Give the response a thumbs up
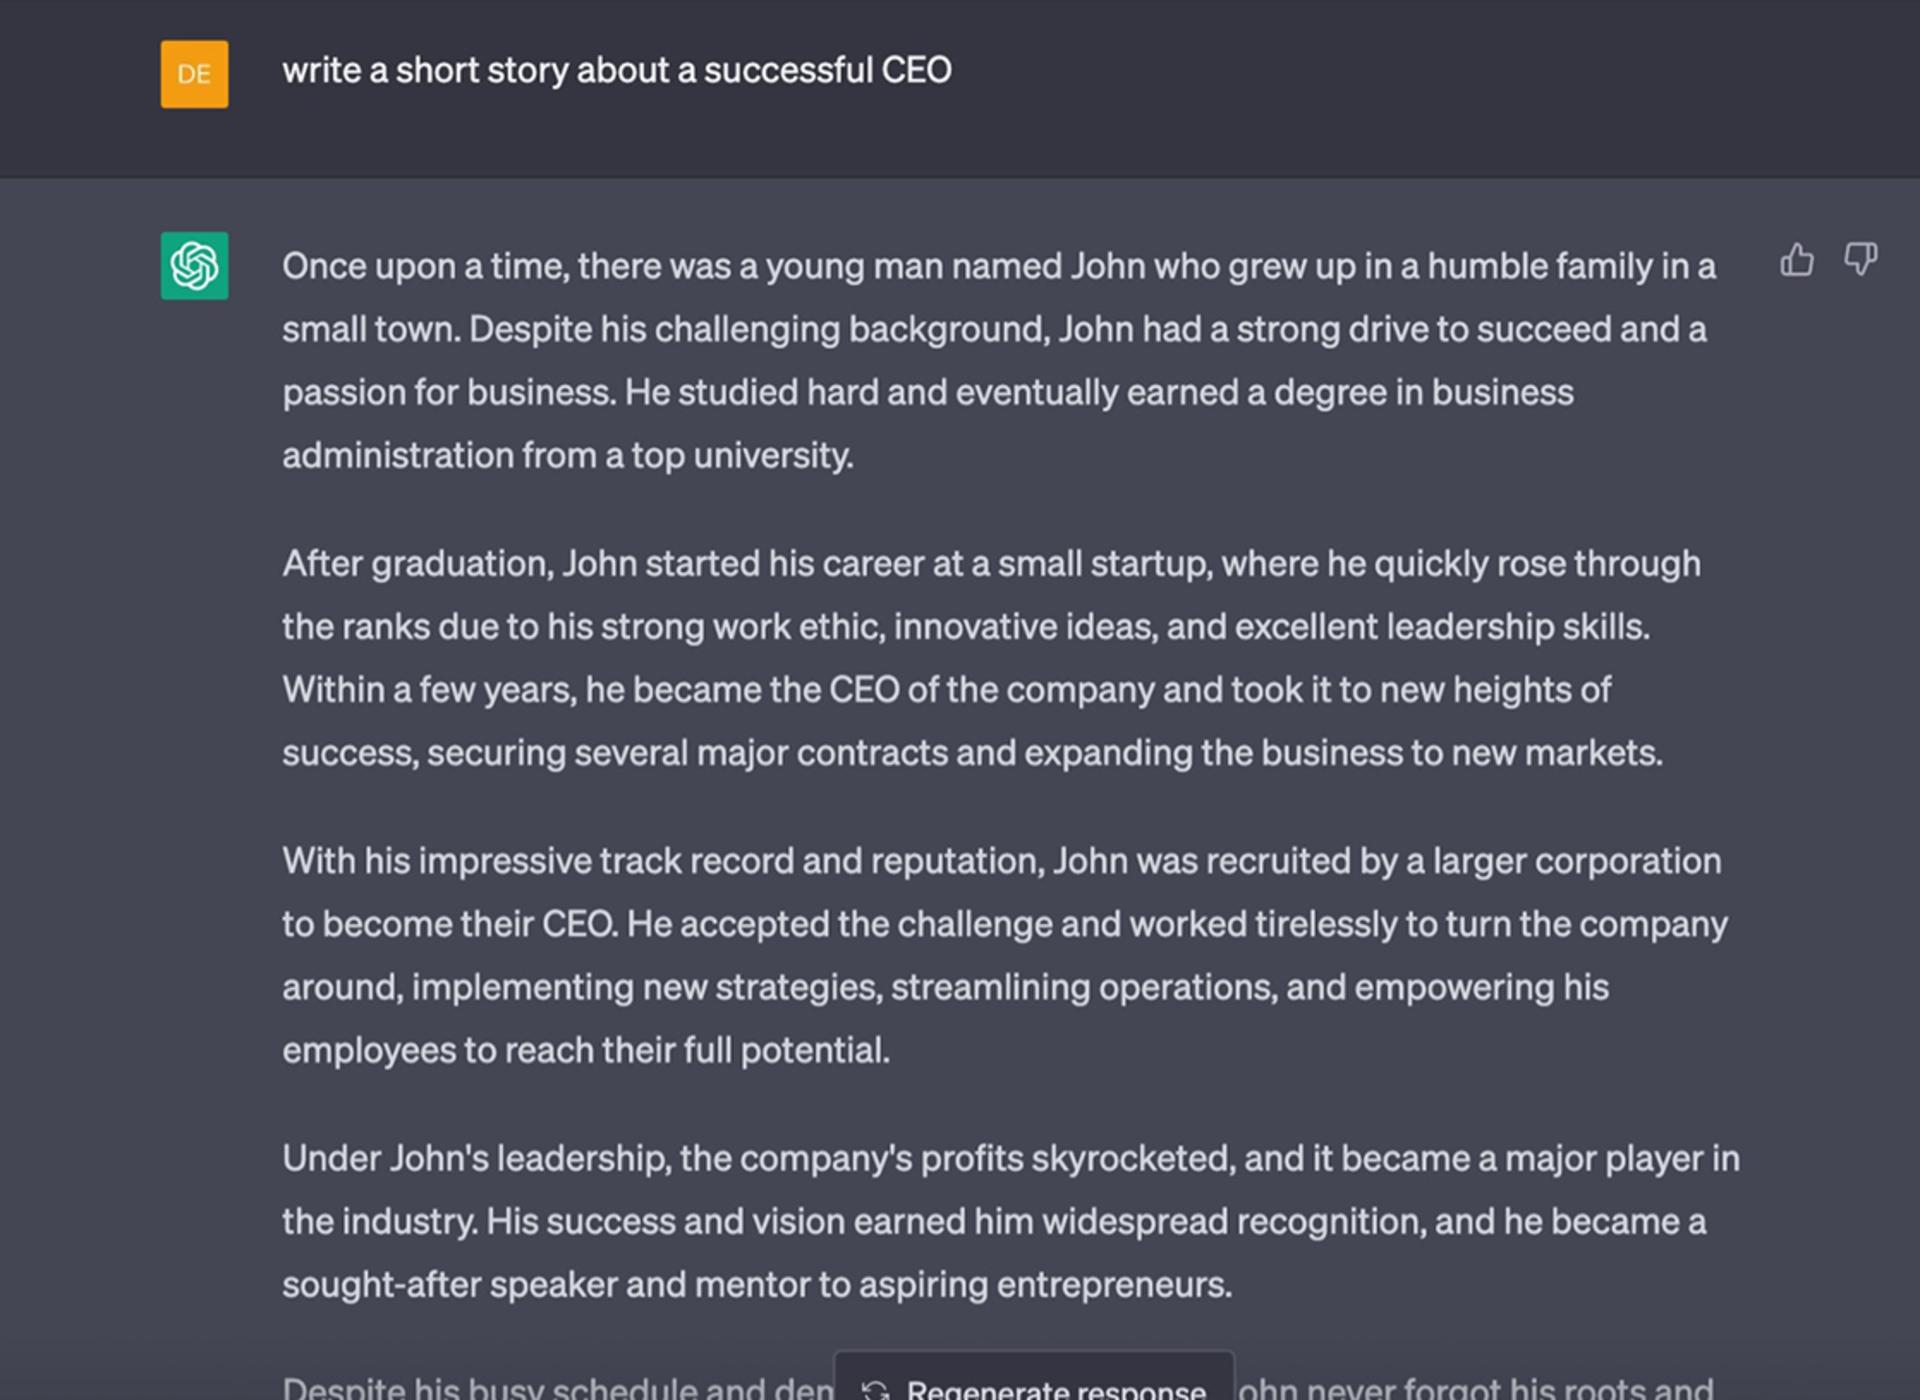1920x1400 pixels. 1797,260
